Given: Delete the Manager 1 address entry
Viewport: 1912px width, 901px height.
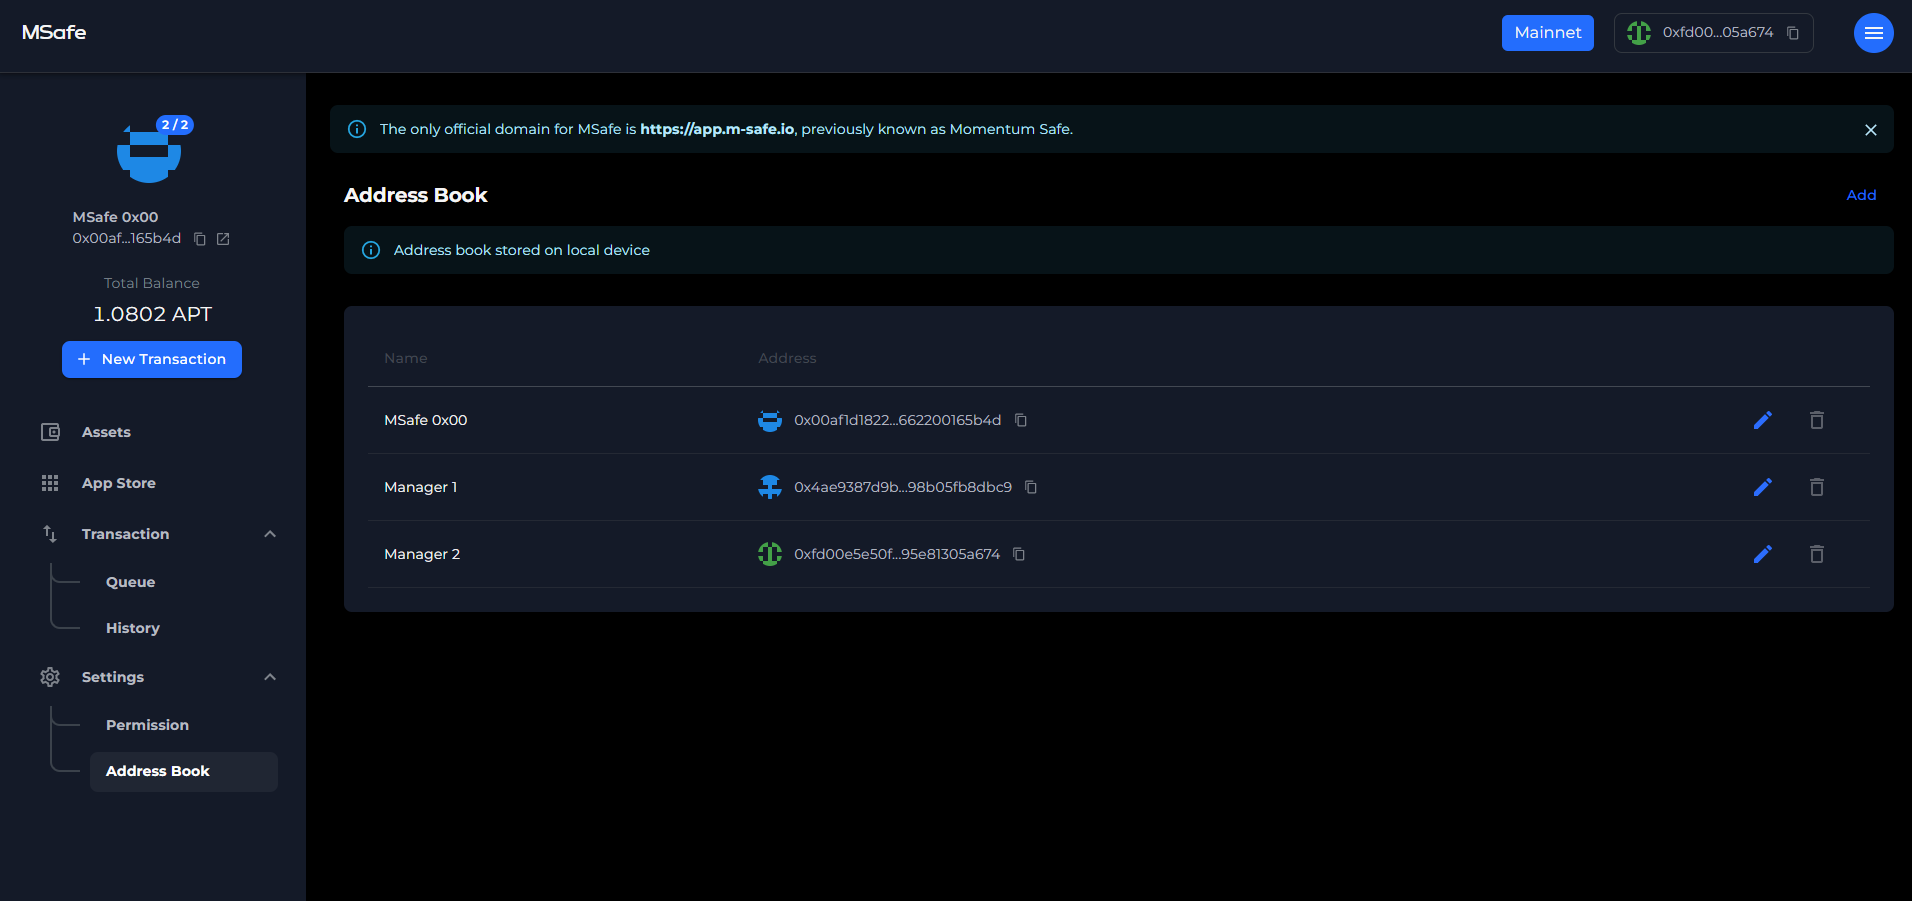Looking at the screenshot, I should click(x=1816, y=487).
